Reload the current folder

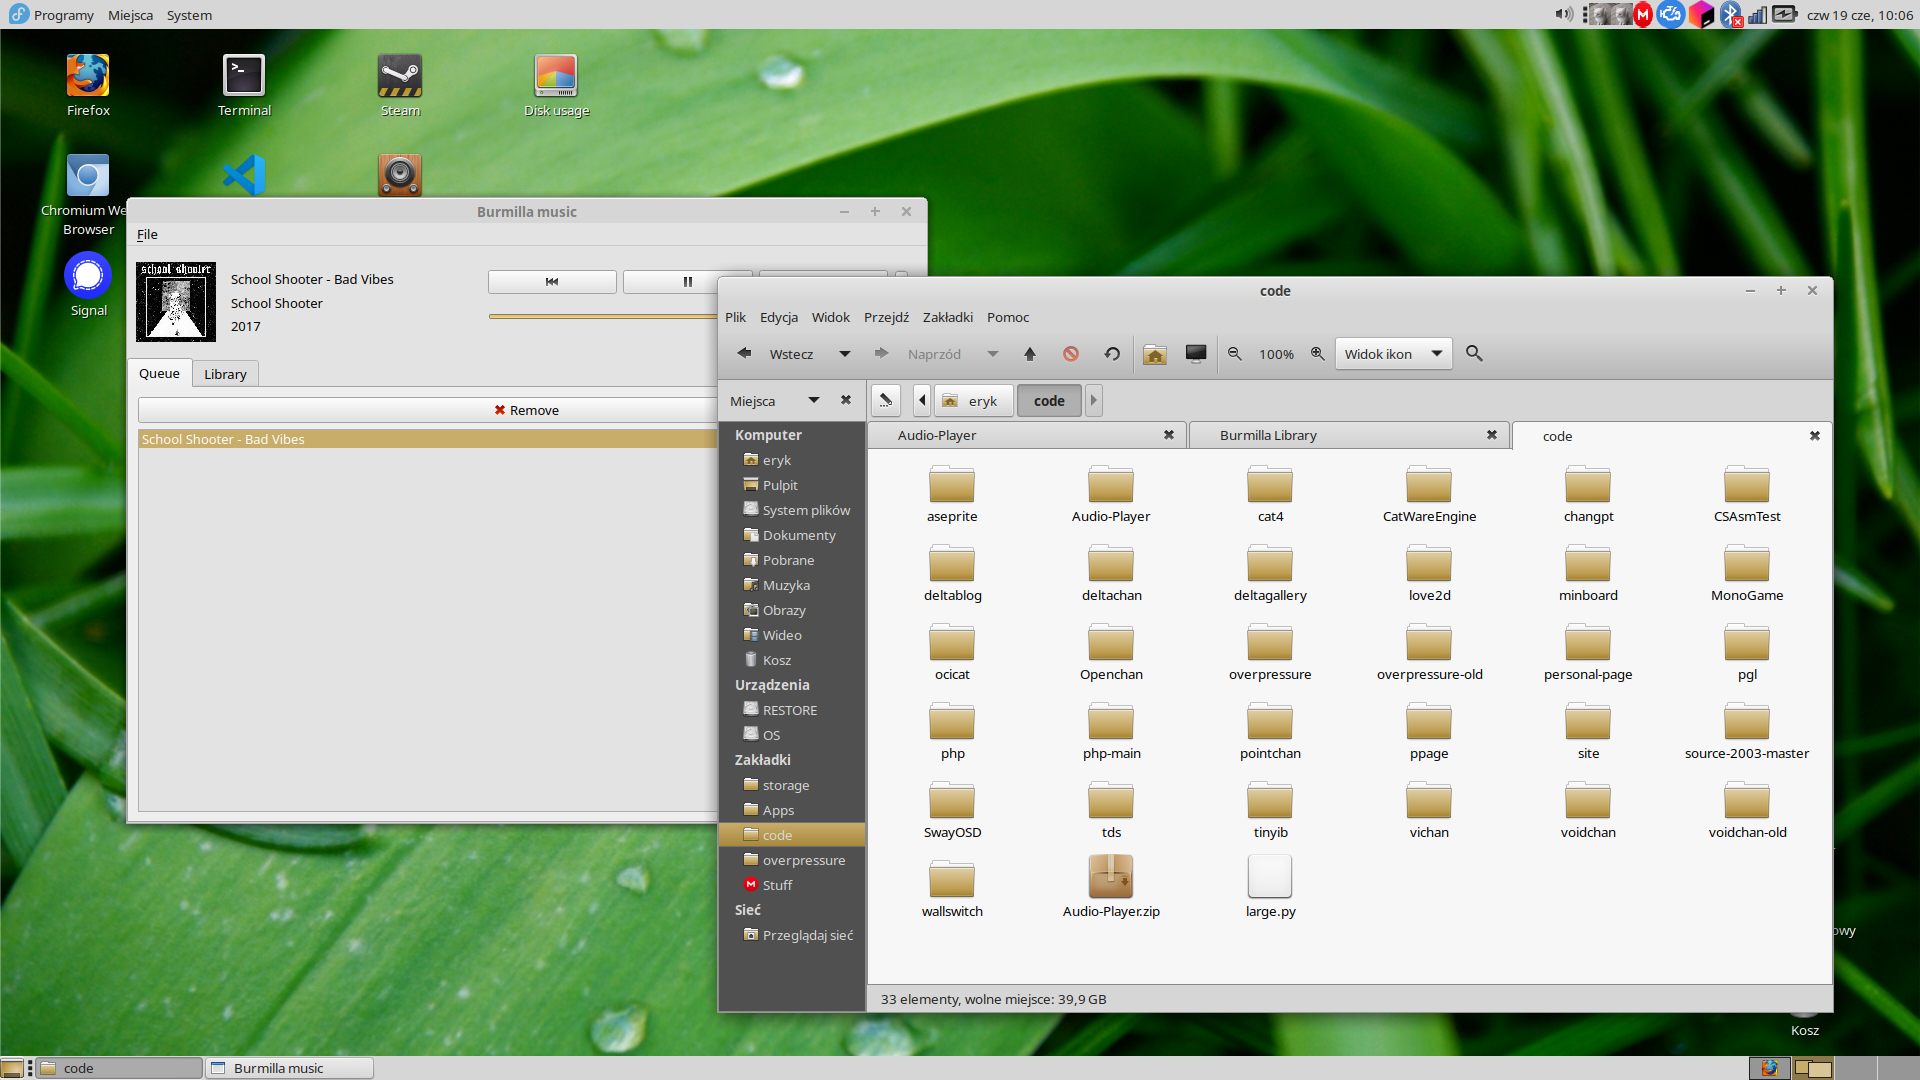1112,354
